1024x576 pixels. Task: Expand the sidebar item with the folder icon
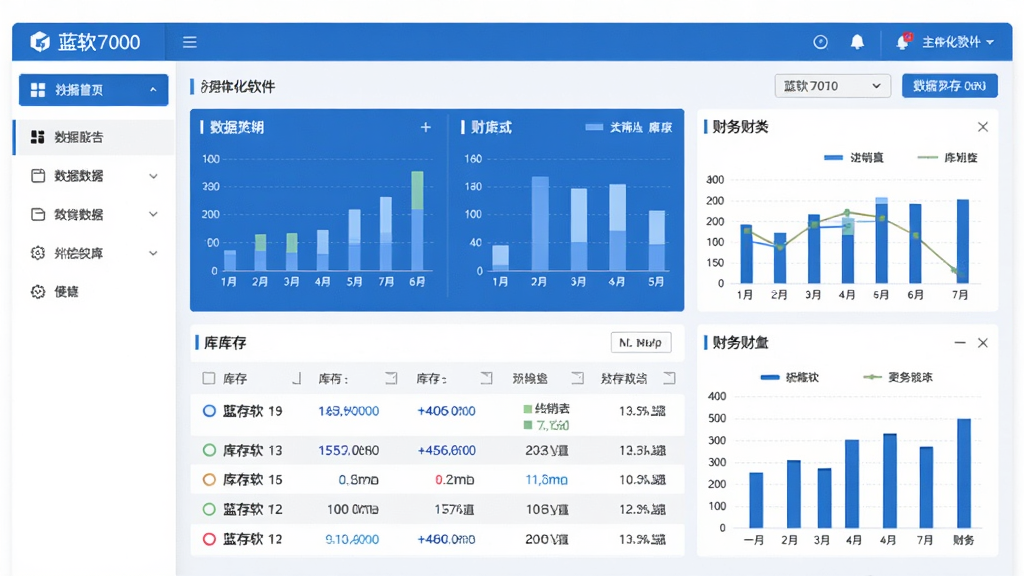coord(153,214)
